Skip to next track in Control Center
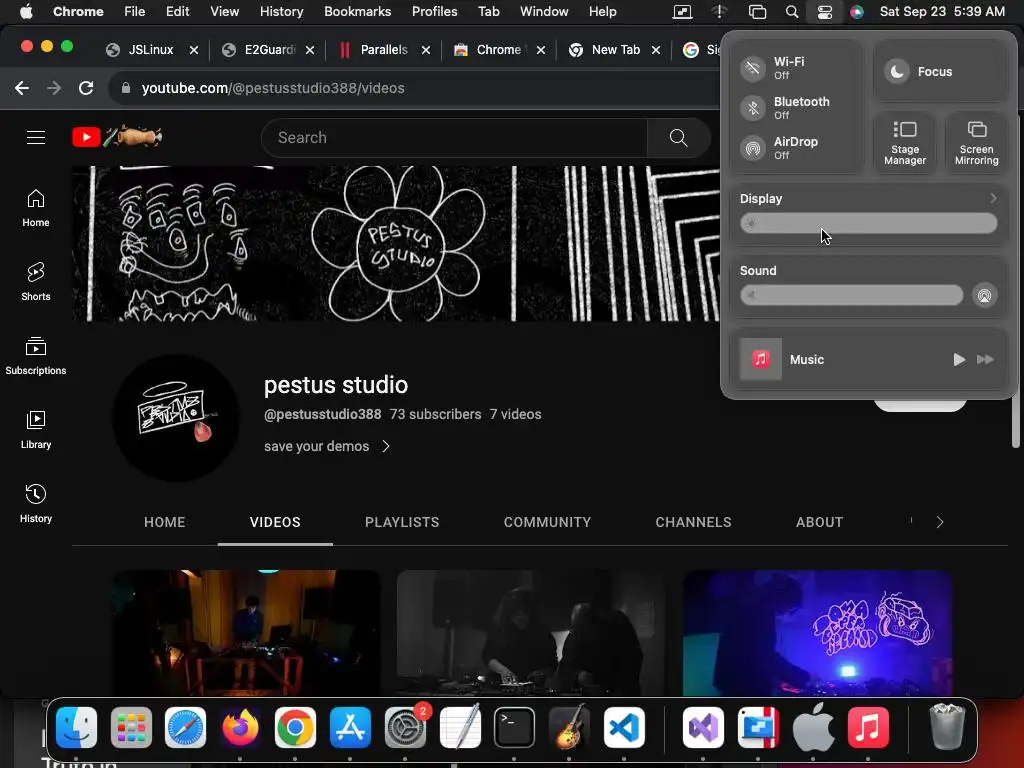This screenshot has width=1024, height=768. (x=985, y=360)
